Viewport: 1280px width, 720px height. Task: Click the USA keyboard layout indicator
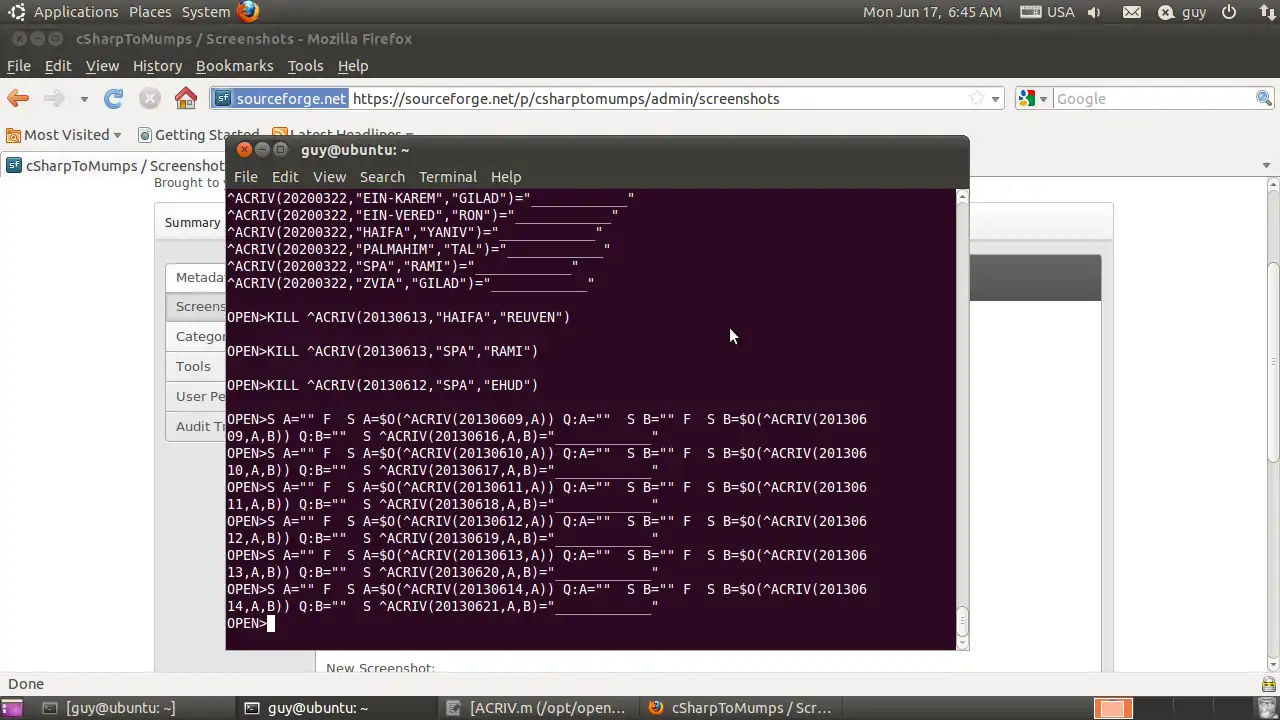click(1047, 12)
